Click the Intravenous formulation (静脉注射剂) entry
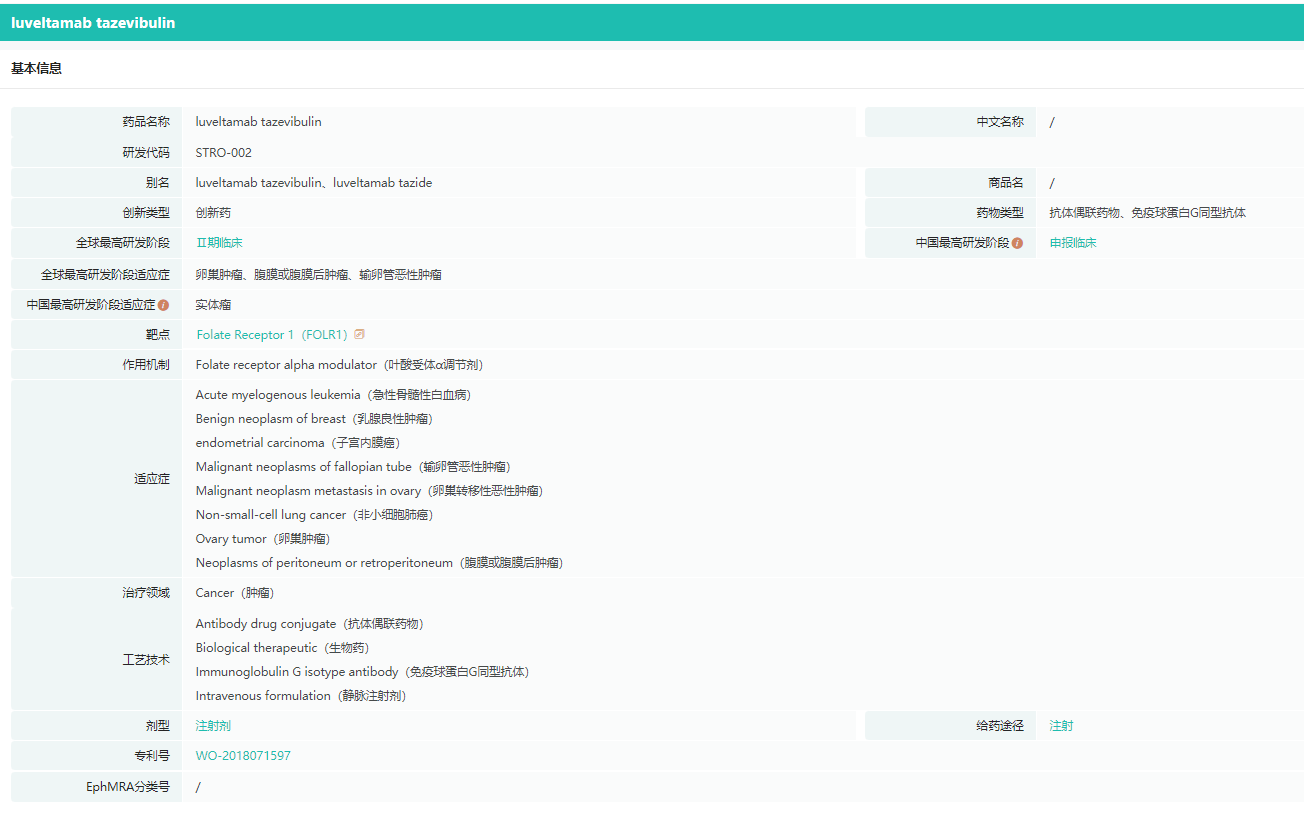The image size is (1304, 816). (301, 696)
